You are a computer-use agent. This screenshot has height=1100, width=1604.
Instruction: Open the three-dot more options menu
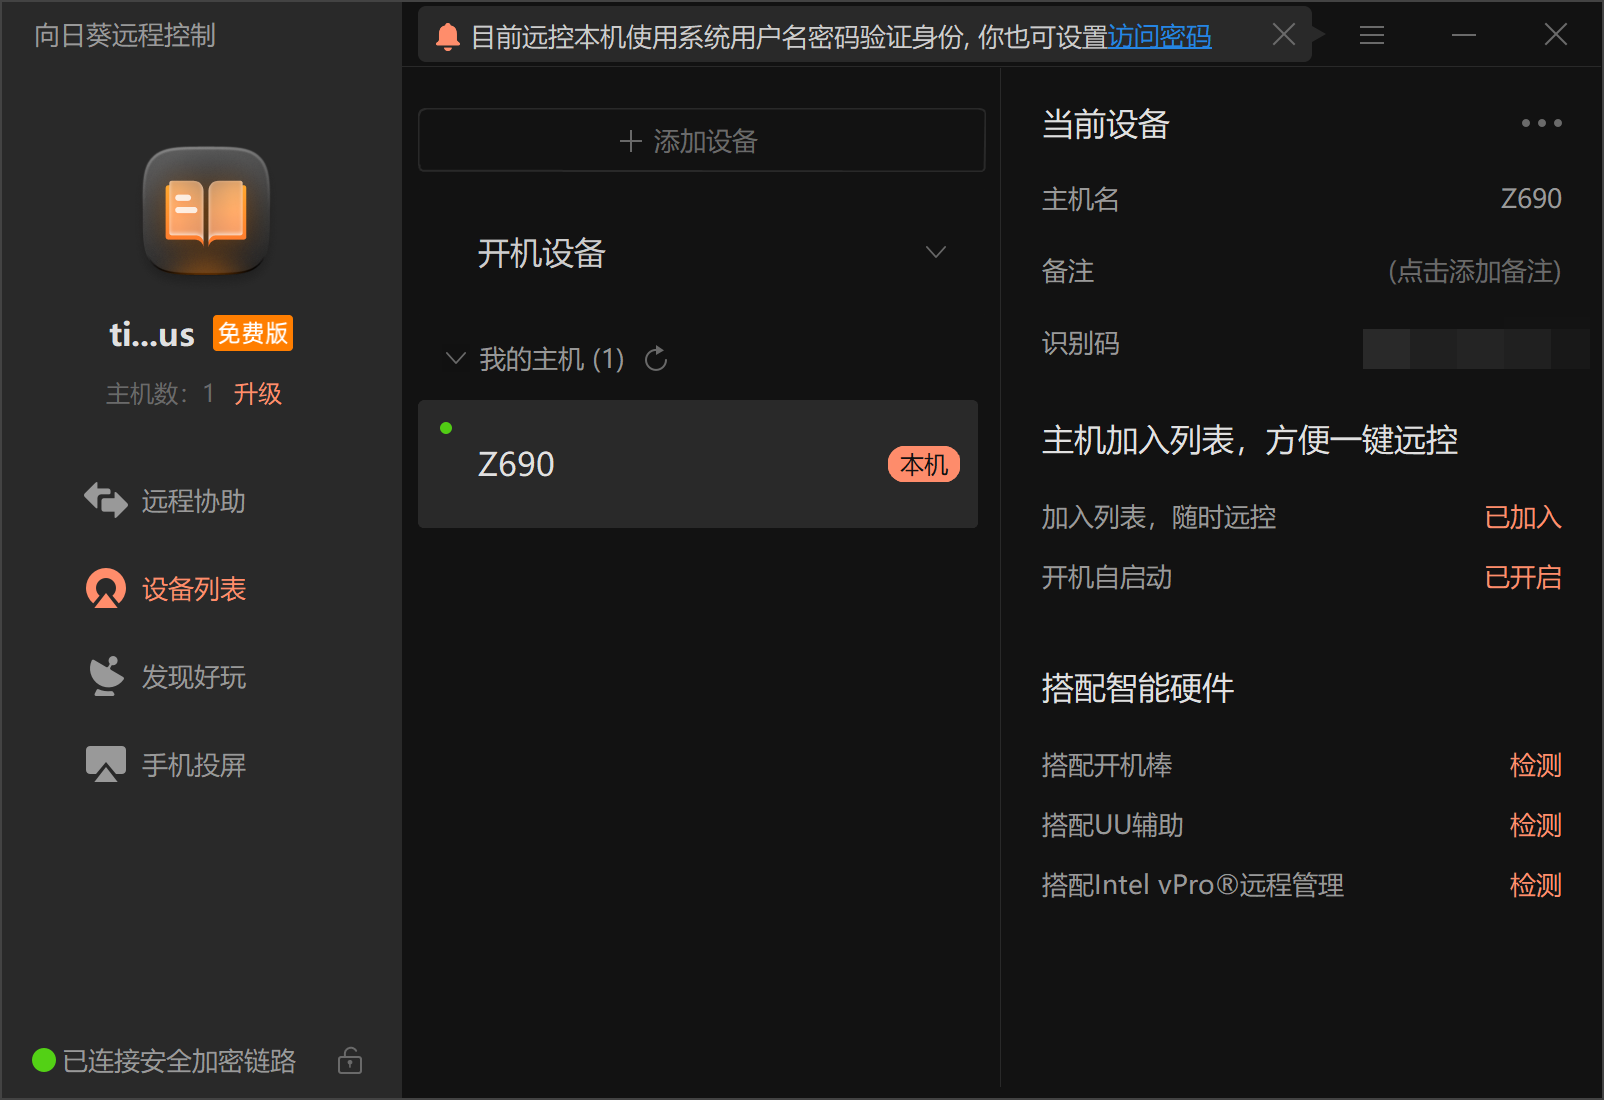pos(1541,123)
